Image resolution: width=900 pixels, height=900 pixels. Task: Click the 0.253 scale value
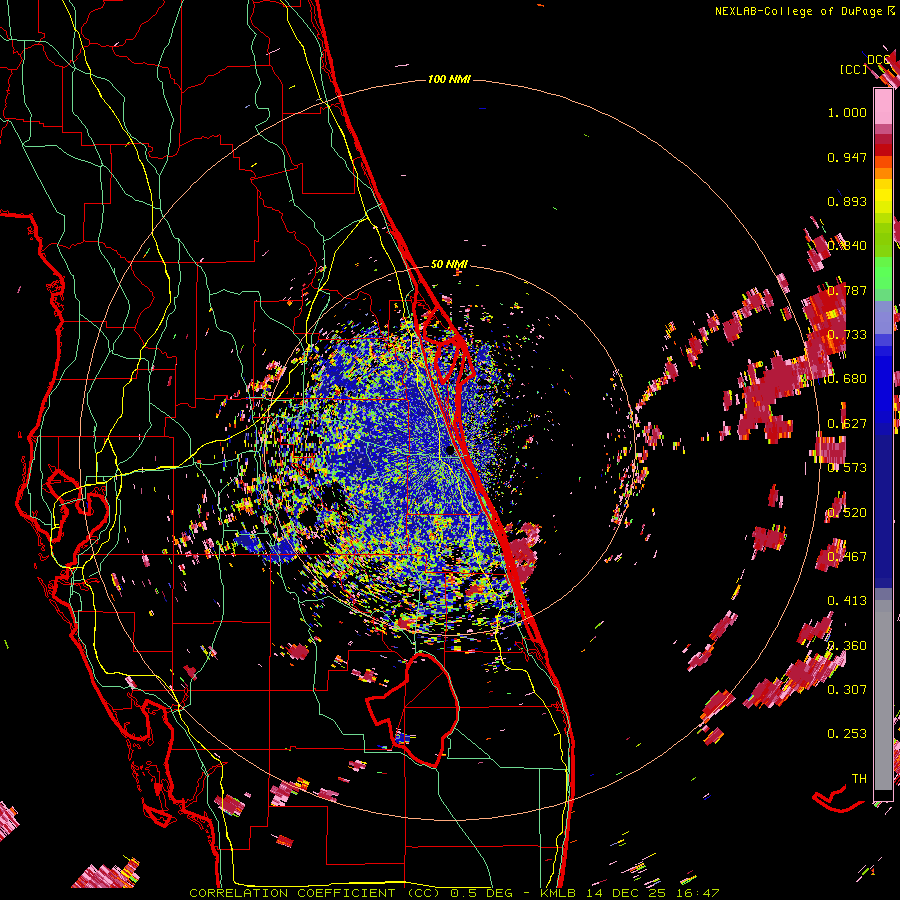847,734
